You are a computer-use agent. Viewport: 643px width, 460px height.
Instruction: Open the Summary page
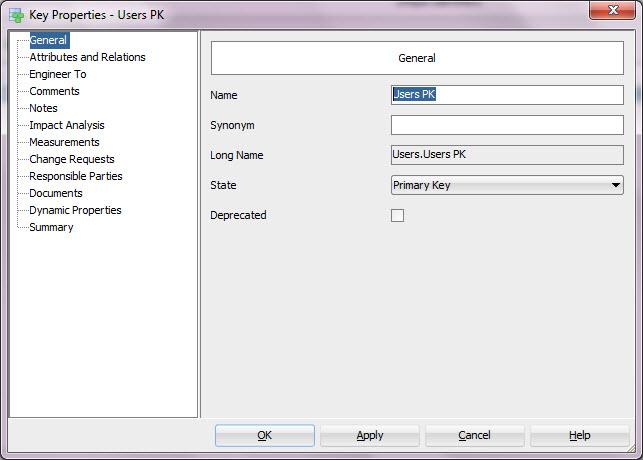coord(51,227)
